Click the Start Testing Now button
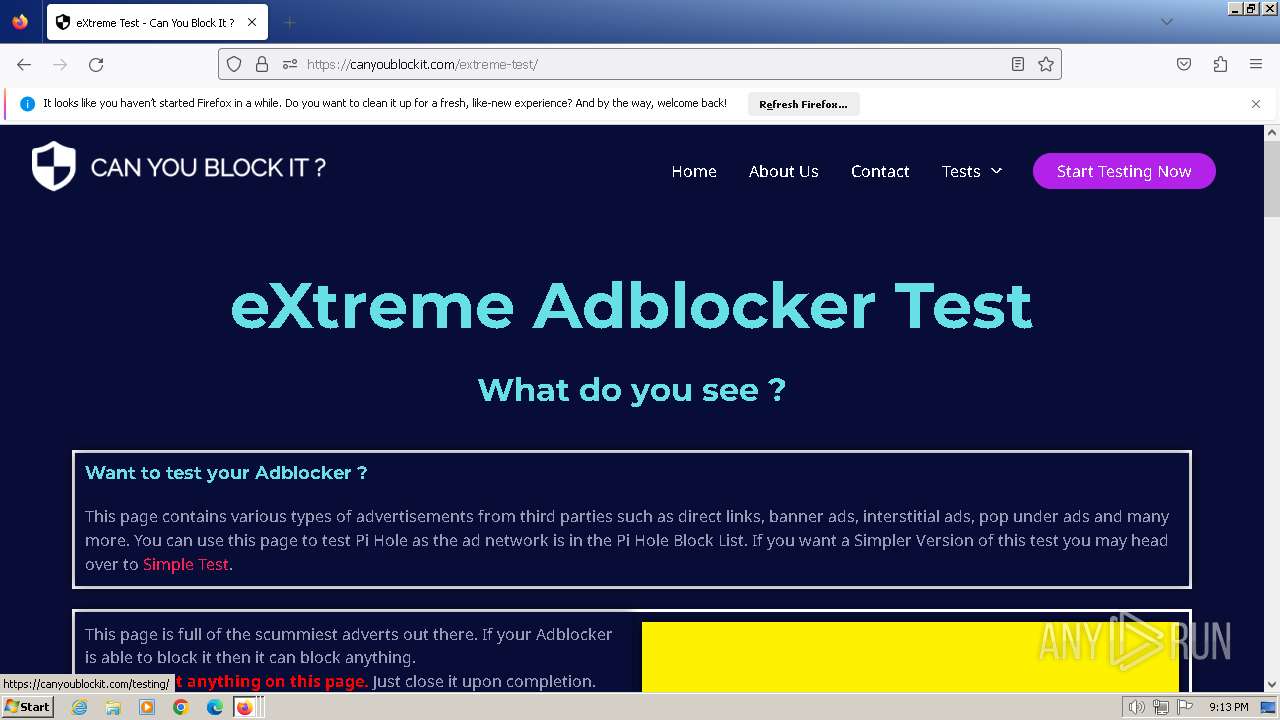The height and width of the screenshot is (720, 1280). [1124, 171]
